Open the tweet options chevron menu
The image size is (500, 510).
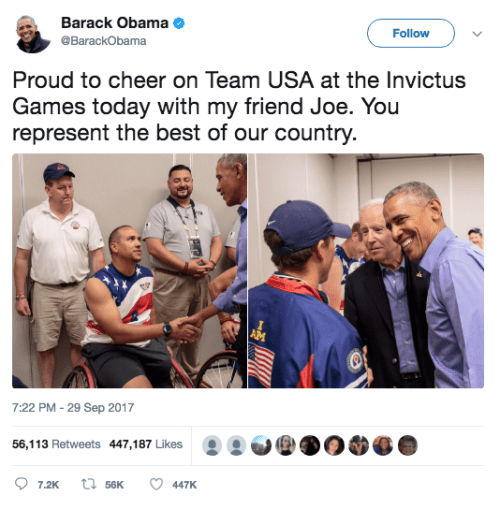coord(477,34)
